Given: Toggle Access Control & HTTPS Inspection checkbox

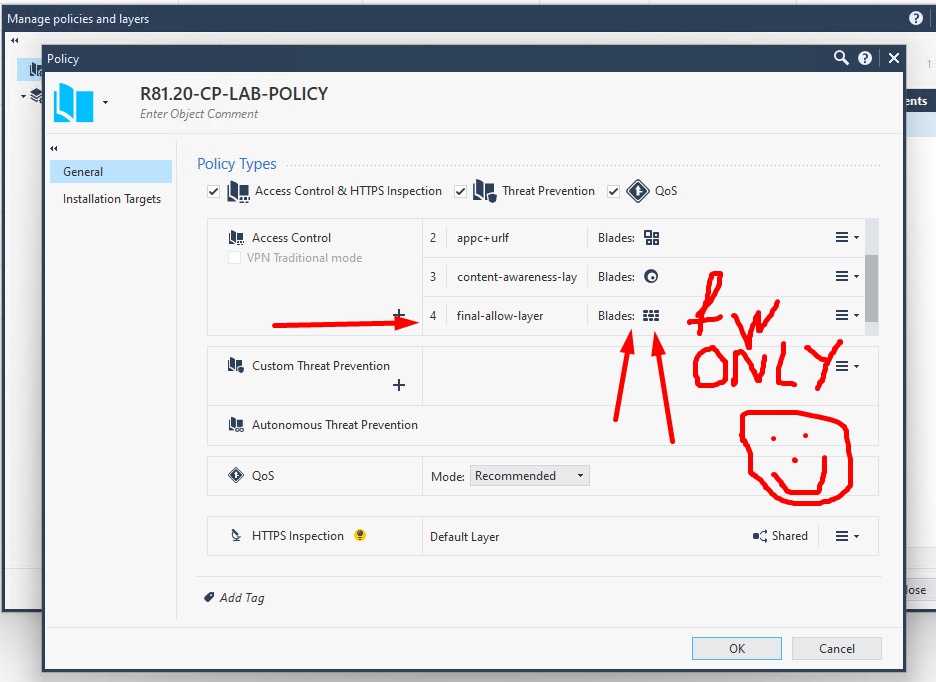Looking at the screenshot, I should pos(214,192).
